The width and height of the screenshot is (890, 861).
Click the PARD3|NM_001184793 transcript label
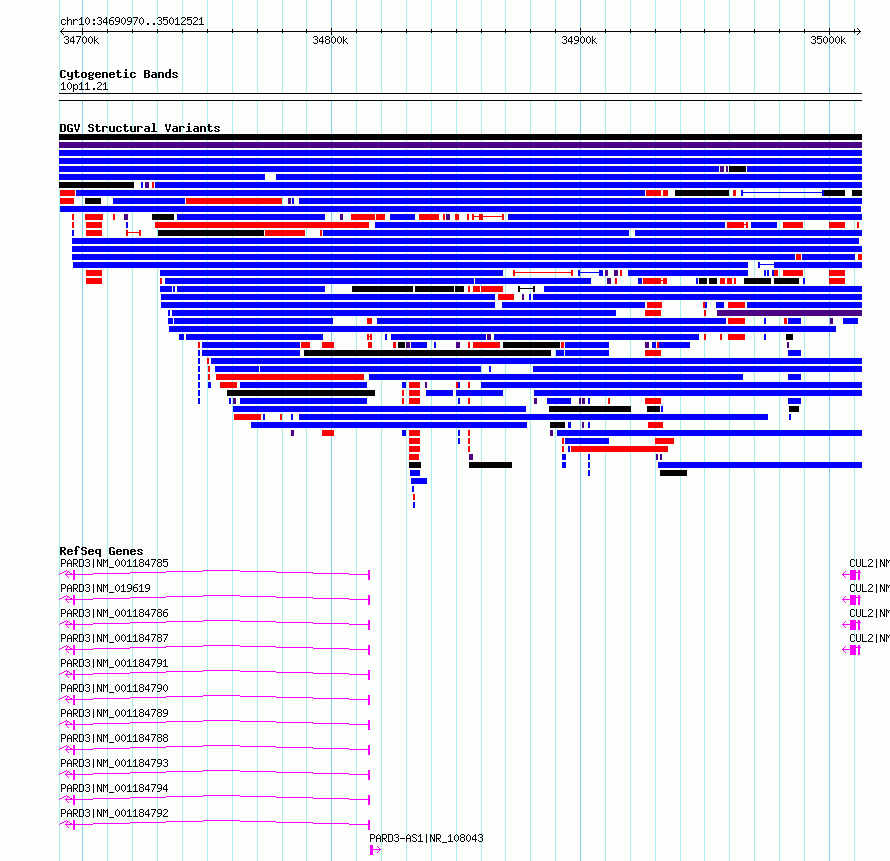click(114, 763)
